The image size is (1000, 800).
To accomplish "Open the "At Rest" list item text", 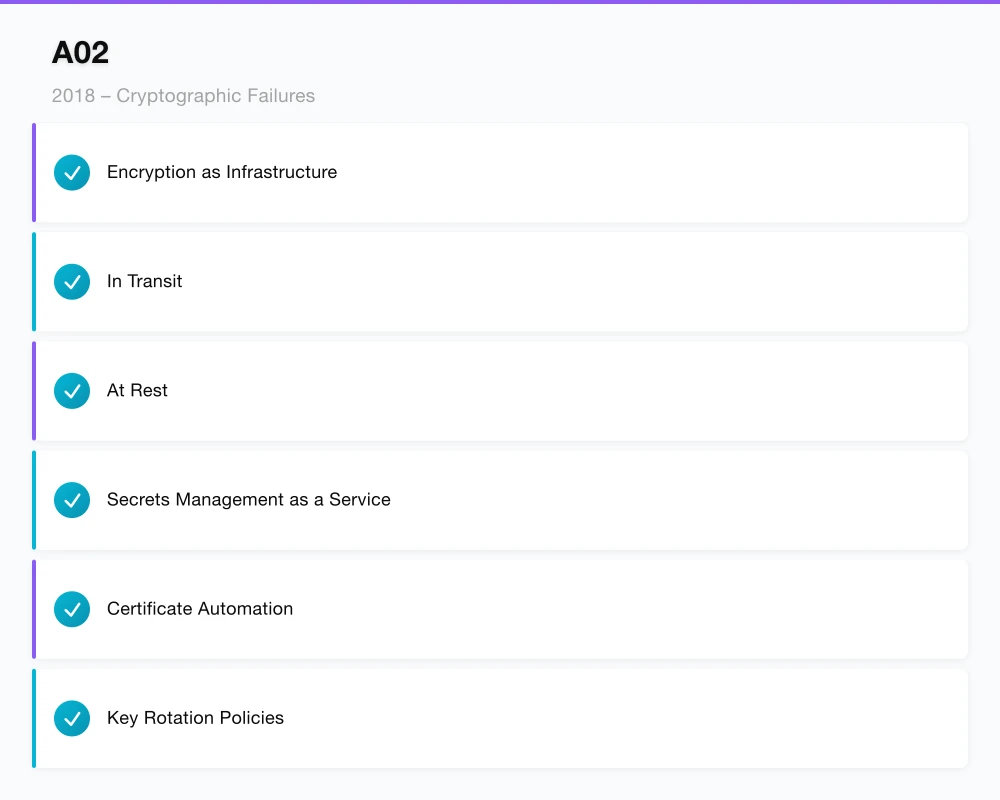I will pyautogui.click(x=137, y=390).
